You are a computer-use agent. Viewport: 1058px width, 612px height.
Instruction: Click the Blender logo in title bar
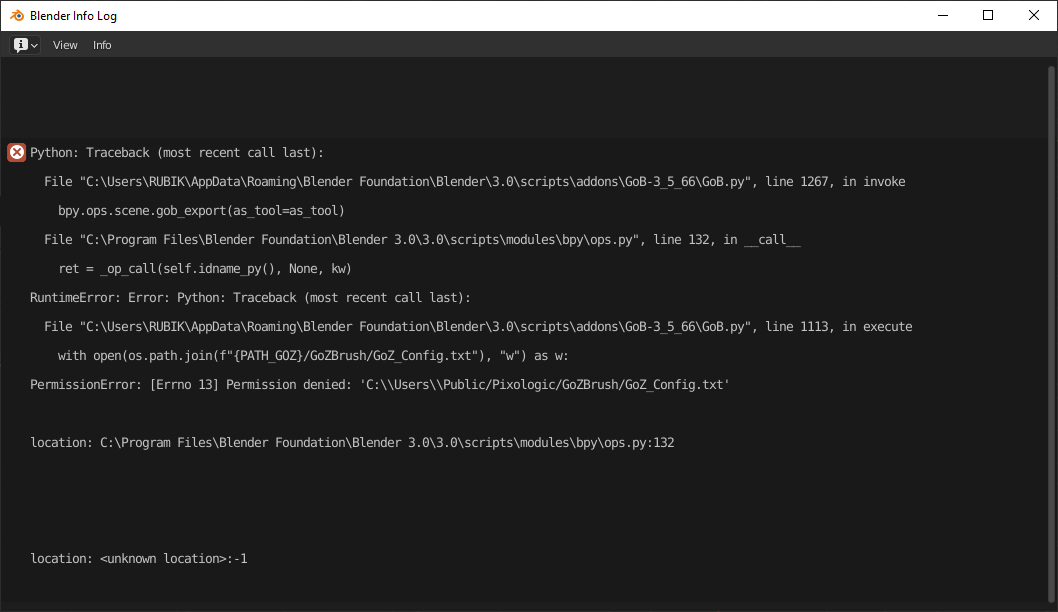(x=17, y=16)
